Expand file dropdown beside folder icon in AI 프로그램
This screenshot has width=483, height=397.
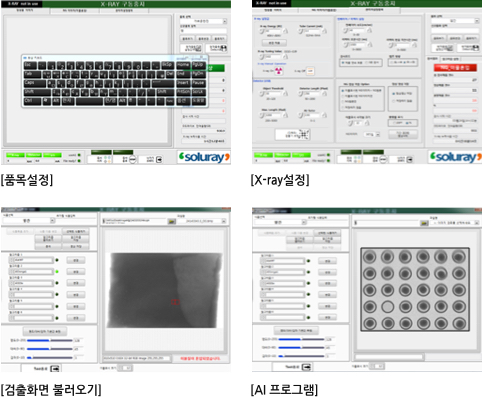[477, 223]
